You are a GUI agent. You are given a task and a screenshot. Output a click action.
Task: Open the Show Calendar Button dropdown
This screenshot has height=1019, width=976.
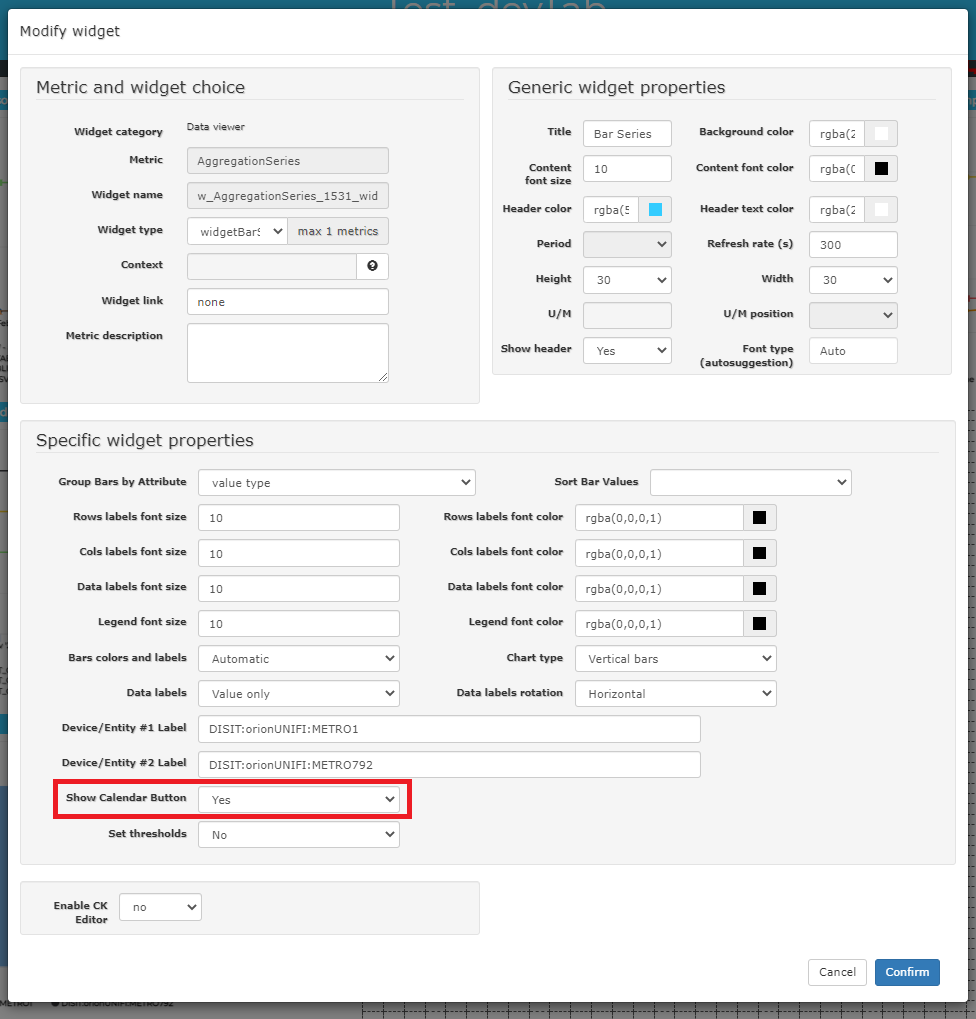299,800
